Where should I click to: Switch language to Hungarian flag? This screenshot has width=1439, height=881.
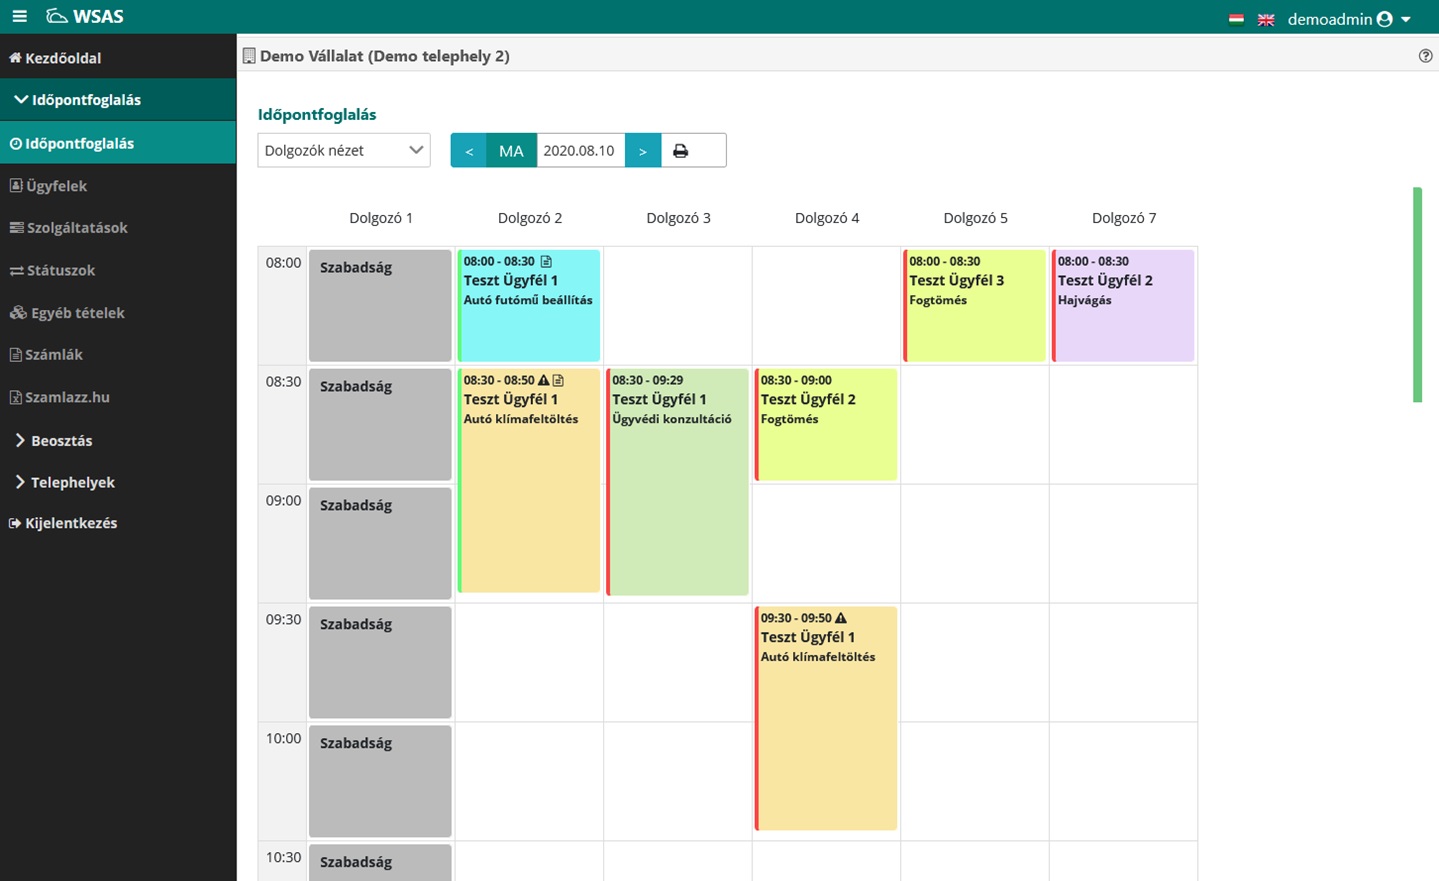1236,19
